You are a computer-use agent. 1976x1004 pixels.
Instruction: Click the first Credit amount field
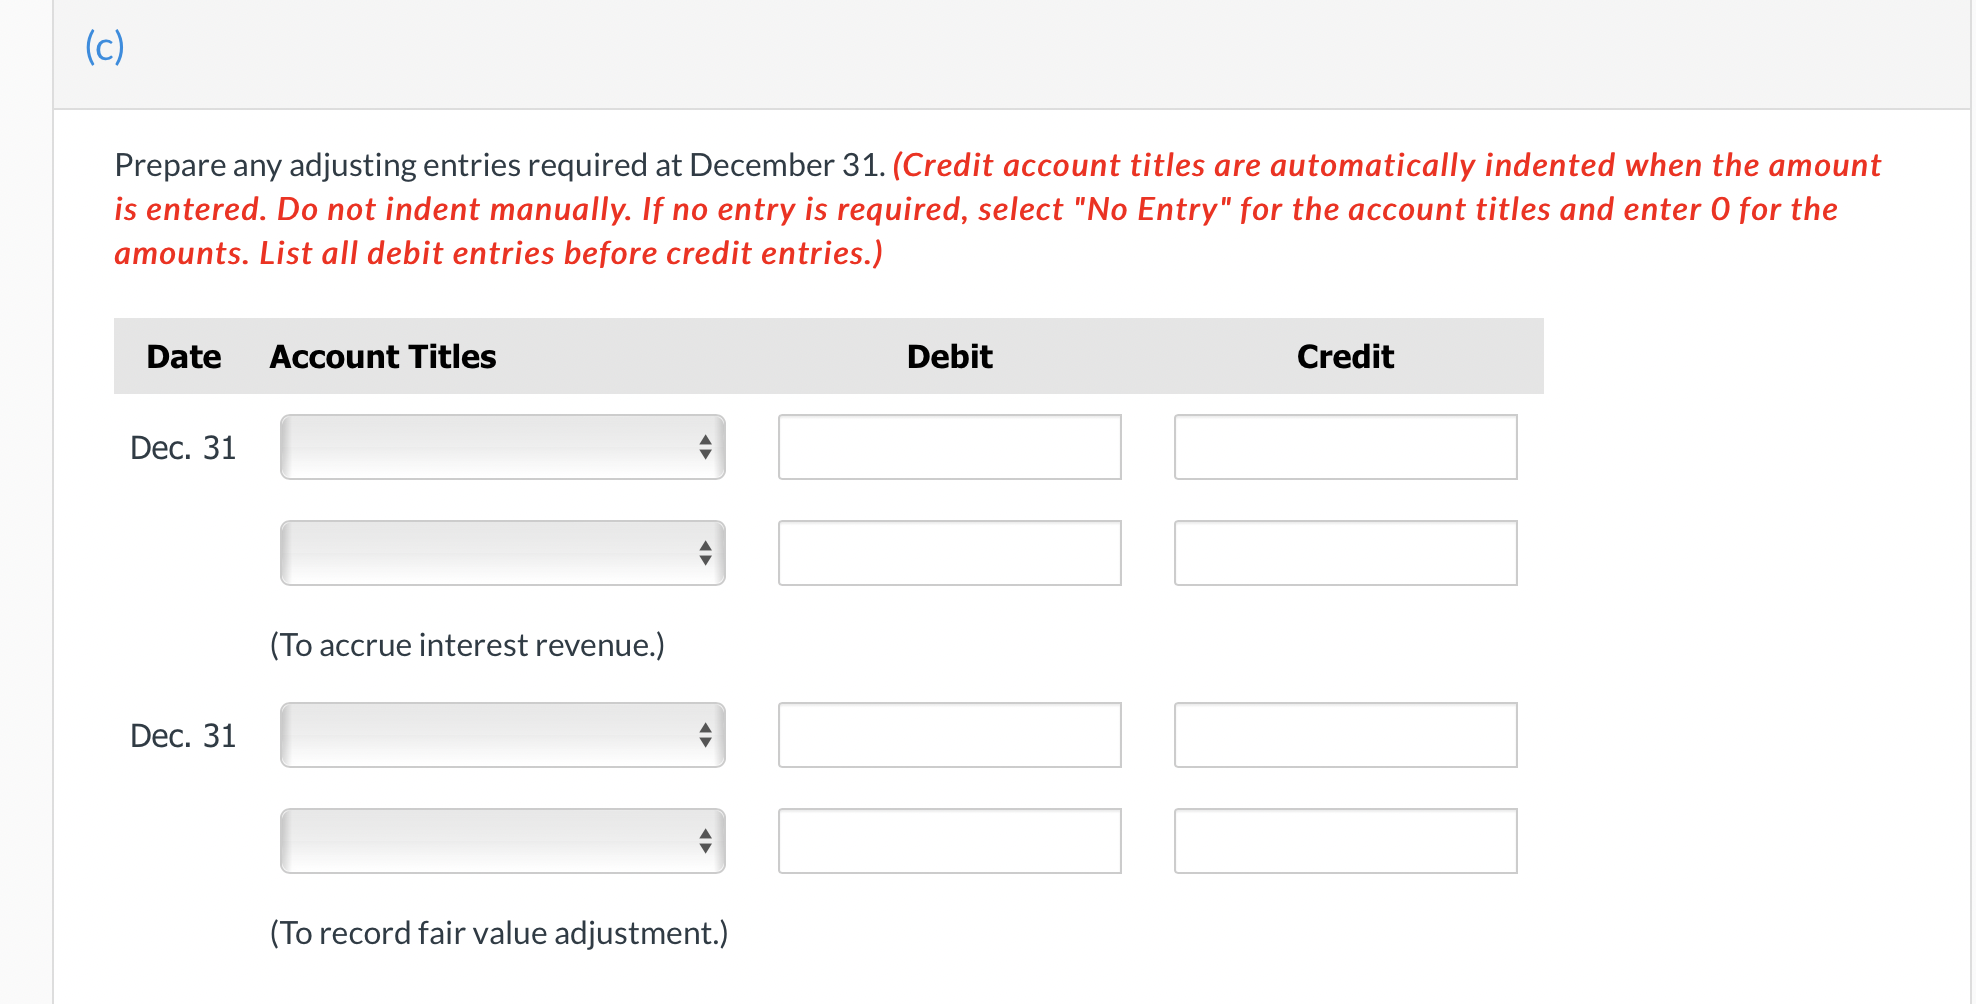coord(1344,447)
